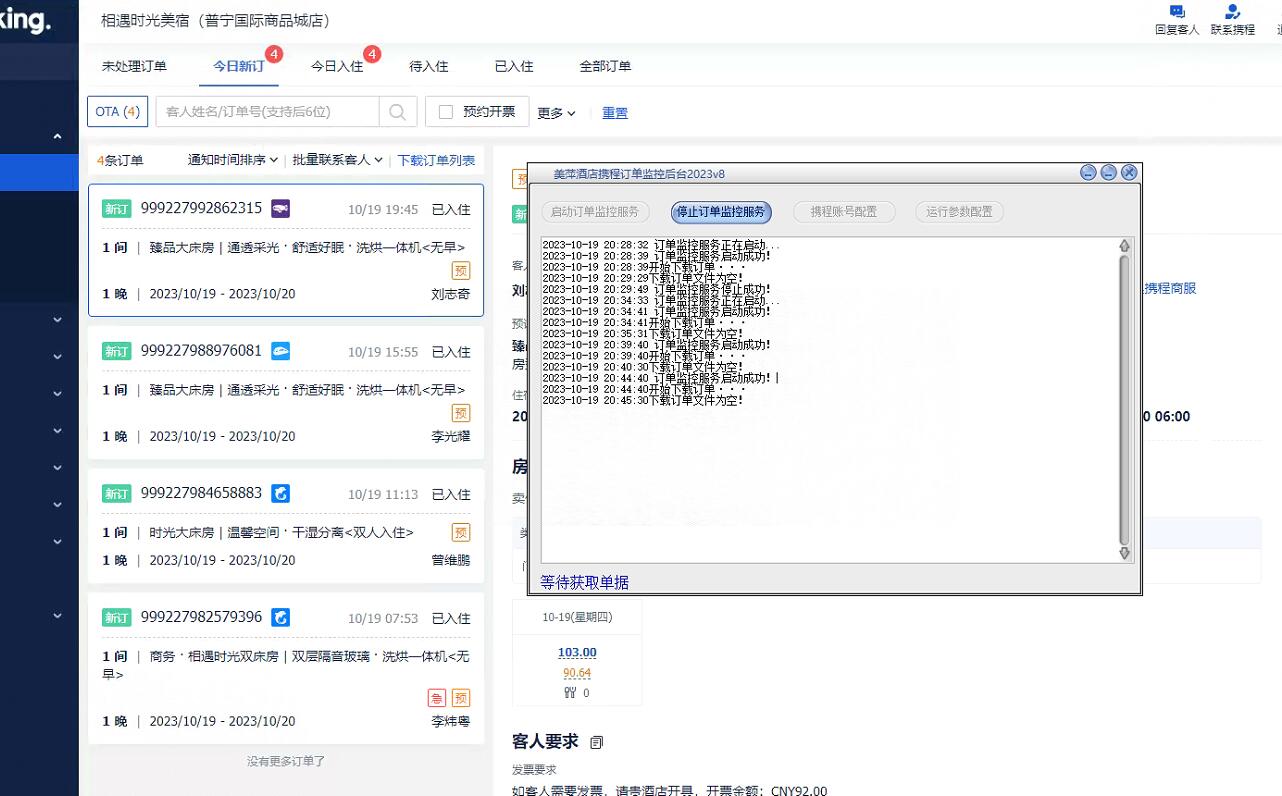Expand the 批量联系客人 dropdown

(337, 160)
